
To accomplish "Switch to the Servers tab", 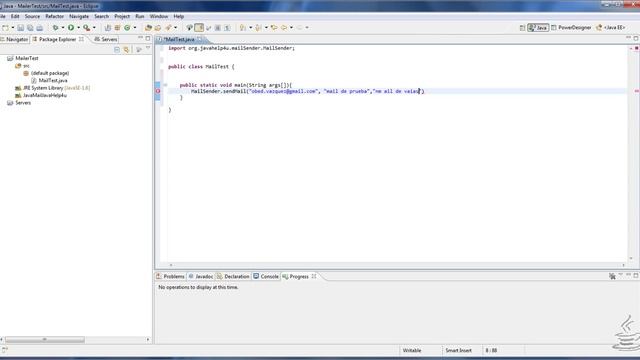I will (x=106, y=39).
